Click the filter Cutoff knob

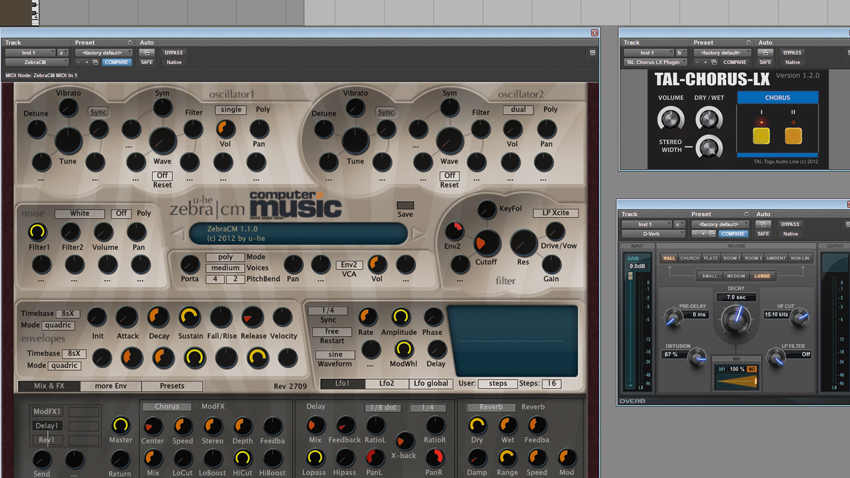pyautogui.click(x=487, y=243)
